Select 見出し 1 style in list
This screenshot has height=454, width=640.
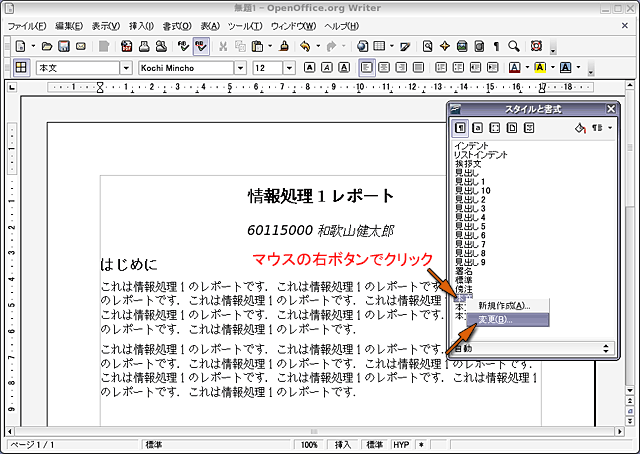click(472, 181)
